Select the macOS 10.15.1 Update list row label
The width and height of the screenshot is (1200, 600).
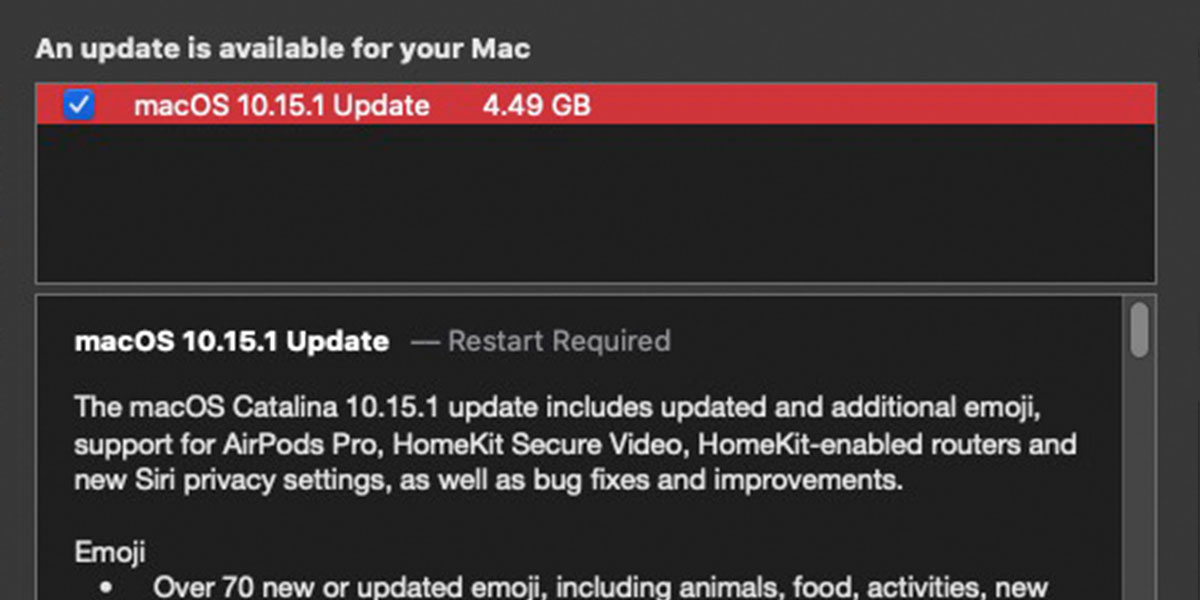tap(282, 105)
